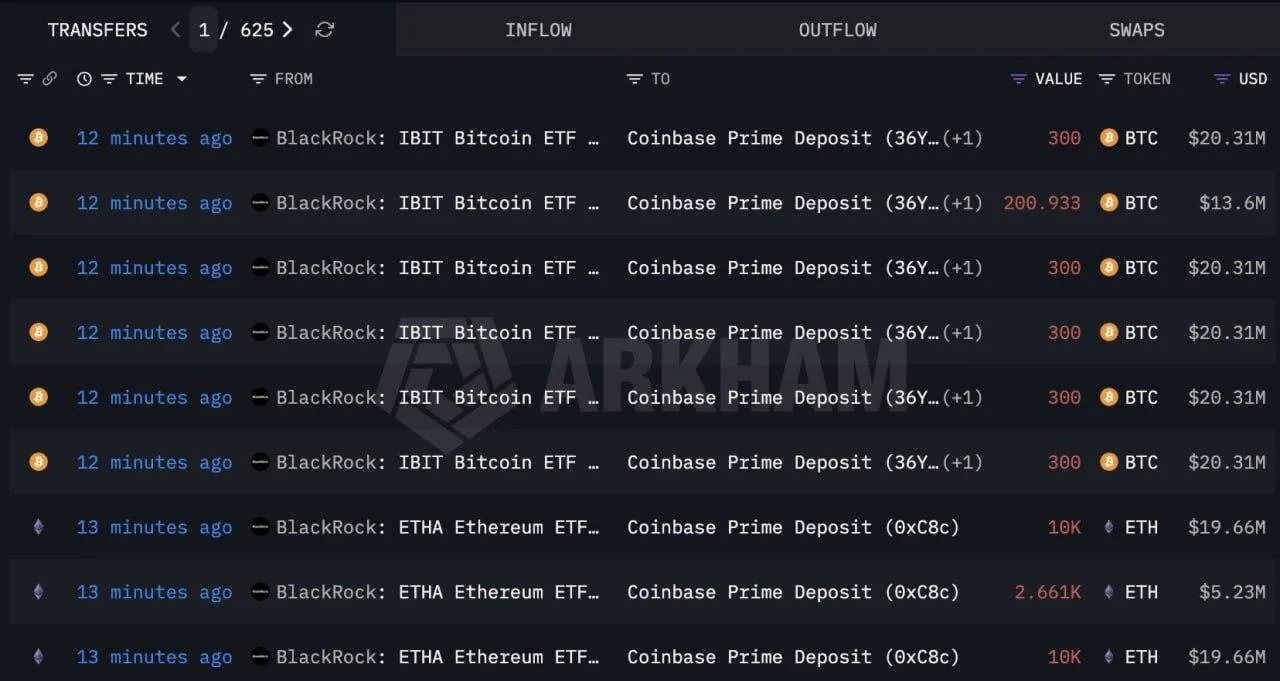Click the refresh transfers icon

324,30
